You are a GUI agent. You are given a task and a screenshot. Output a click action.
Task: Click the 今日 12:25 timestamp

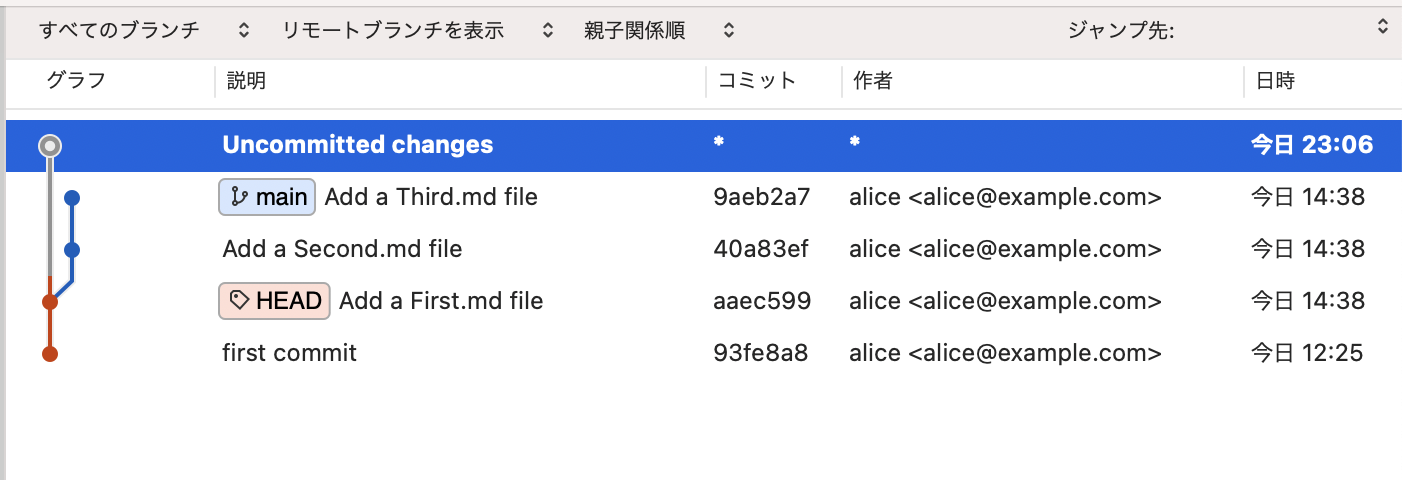pos(1308,352)
